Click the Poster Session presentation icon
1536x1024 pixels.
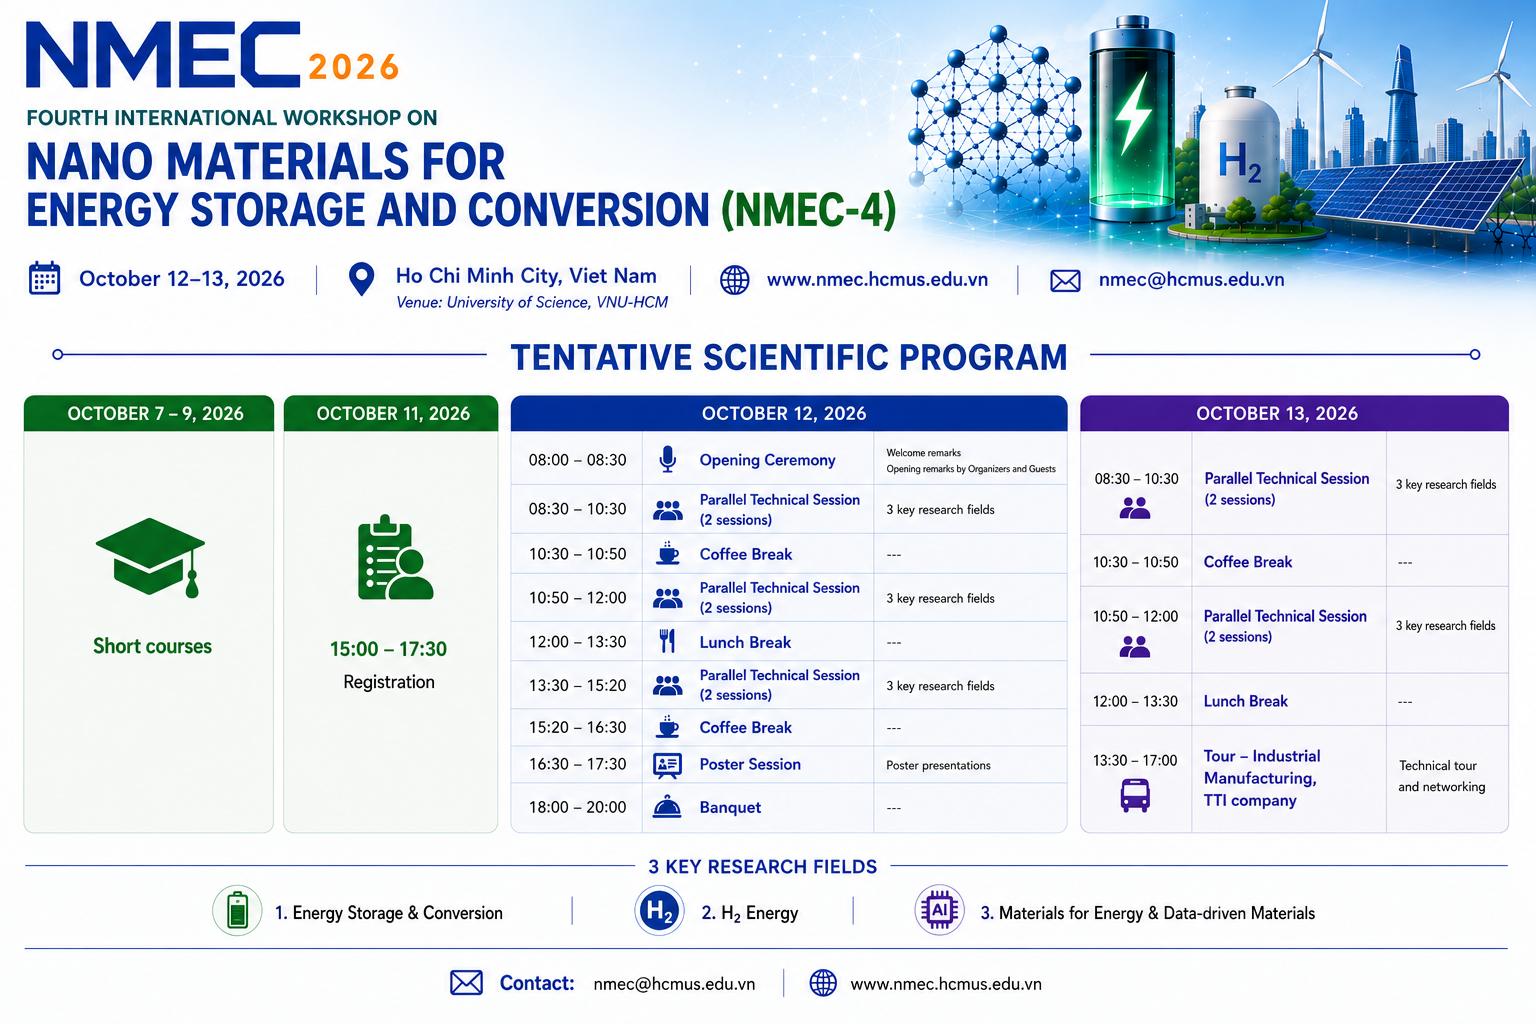point(667,765)
